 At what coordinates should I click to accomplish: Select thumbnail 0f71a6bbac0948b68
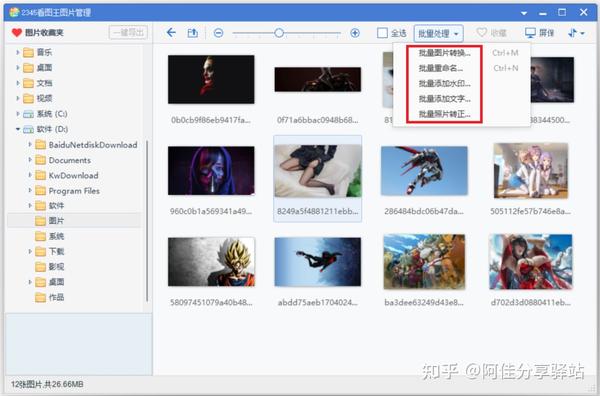coord(318,79)
